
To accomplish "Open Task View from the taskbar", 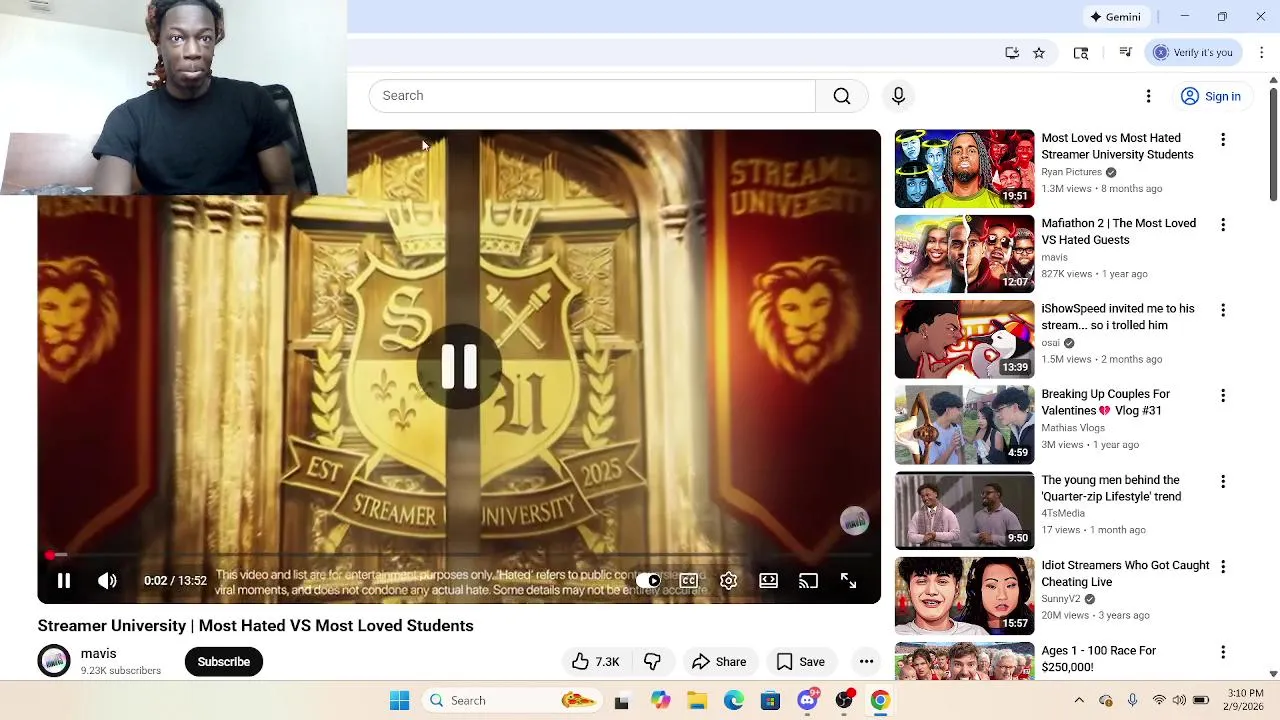I will tap(621, 701).
